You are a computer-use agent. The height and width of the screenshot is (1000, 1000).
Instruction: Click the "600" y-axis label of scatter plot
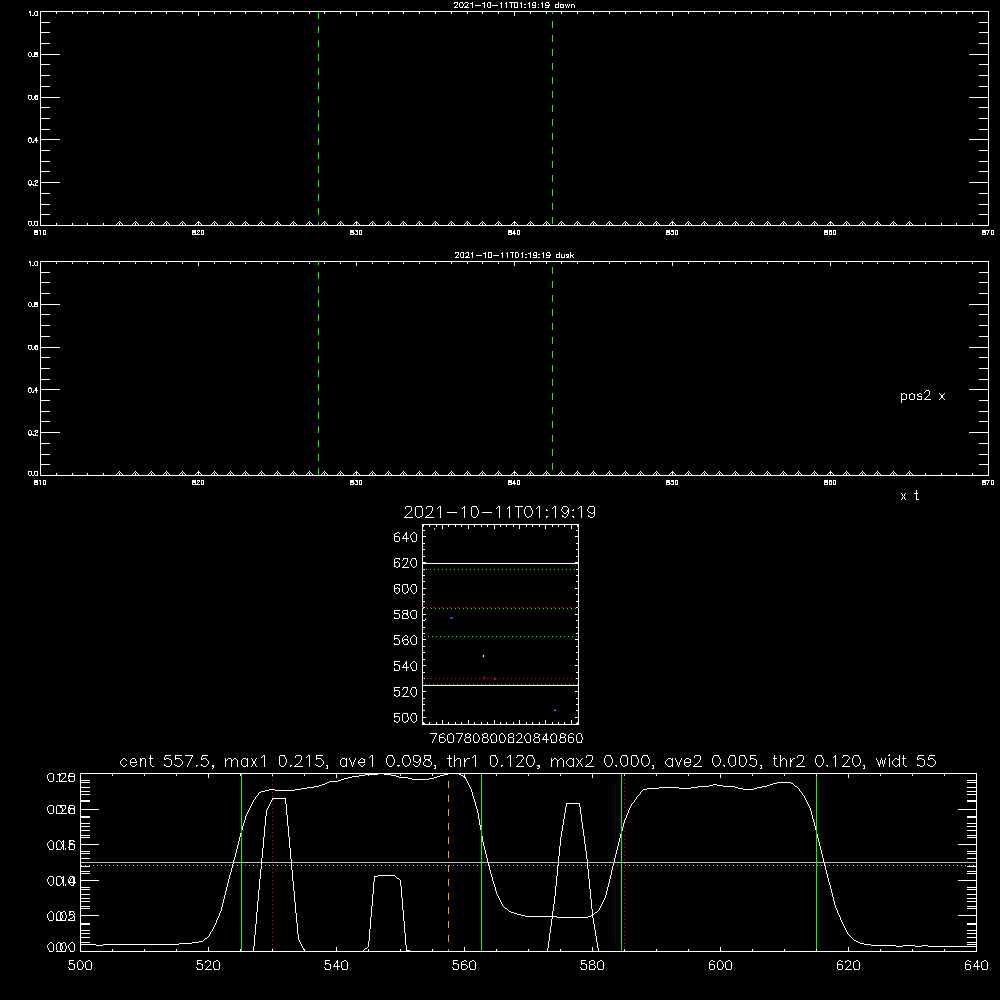point(406,589)
